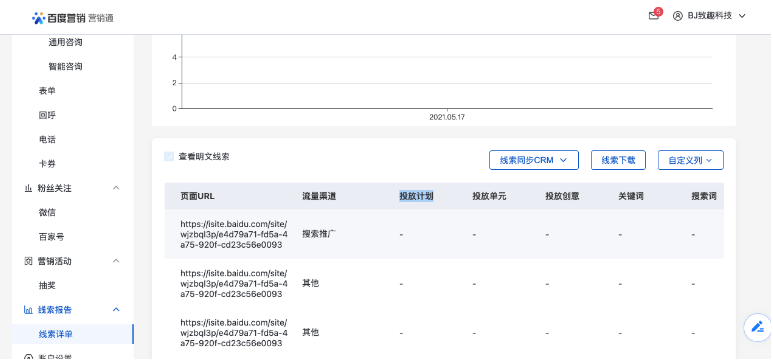Expand the BJ致趣科技 account menu
This screenshot has height=364, width=773.
pos(742,16)
